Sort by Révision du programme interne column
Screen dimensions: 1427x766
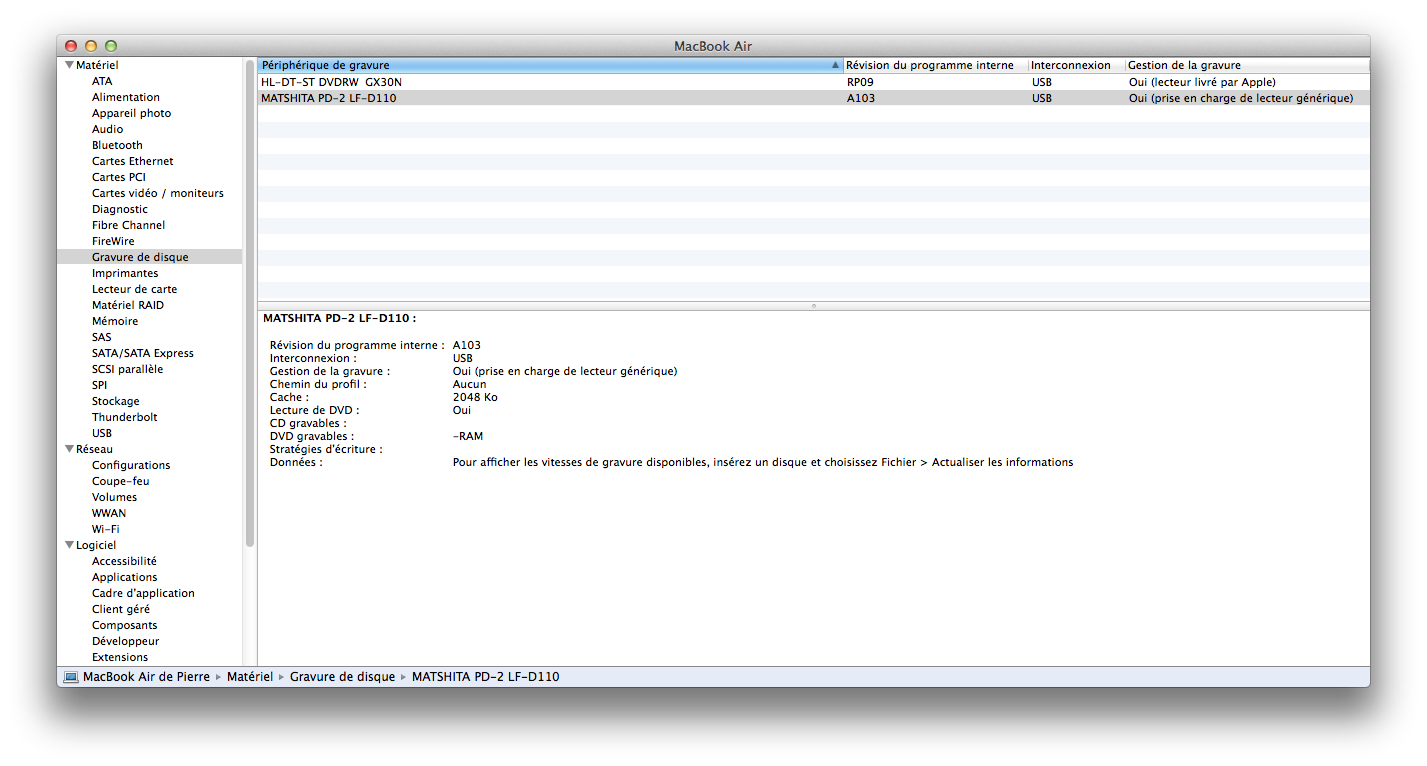click(x=935, y=65)
